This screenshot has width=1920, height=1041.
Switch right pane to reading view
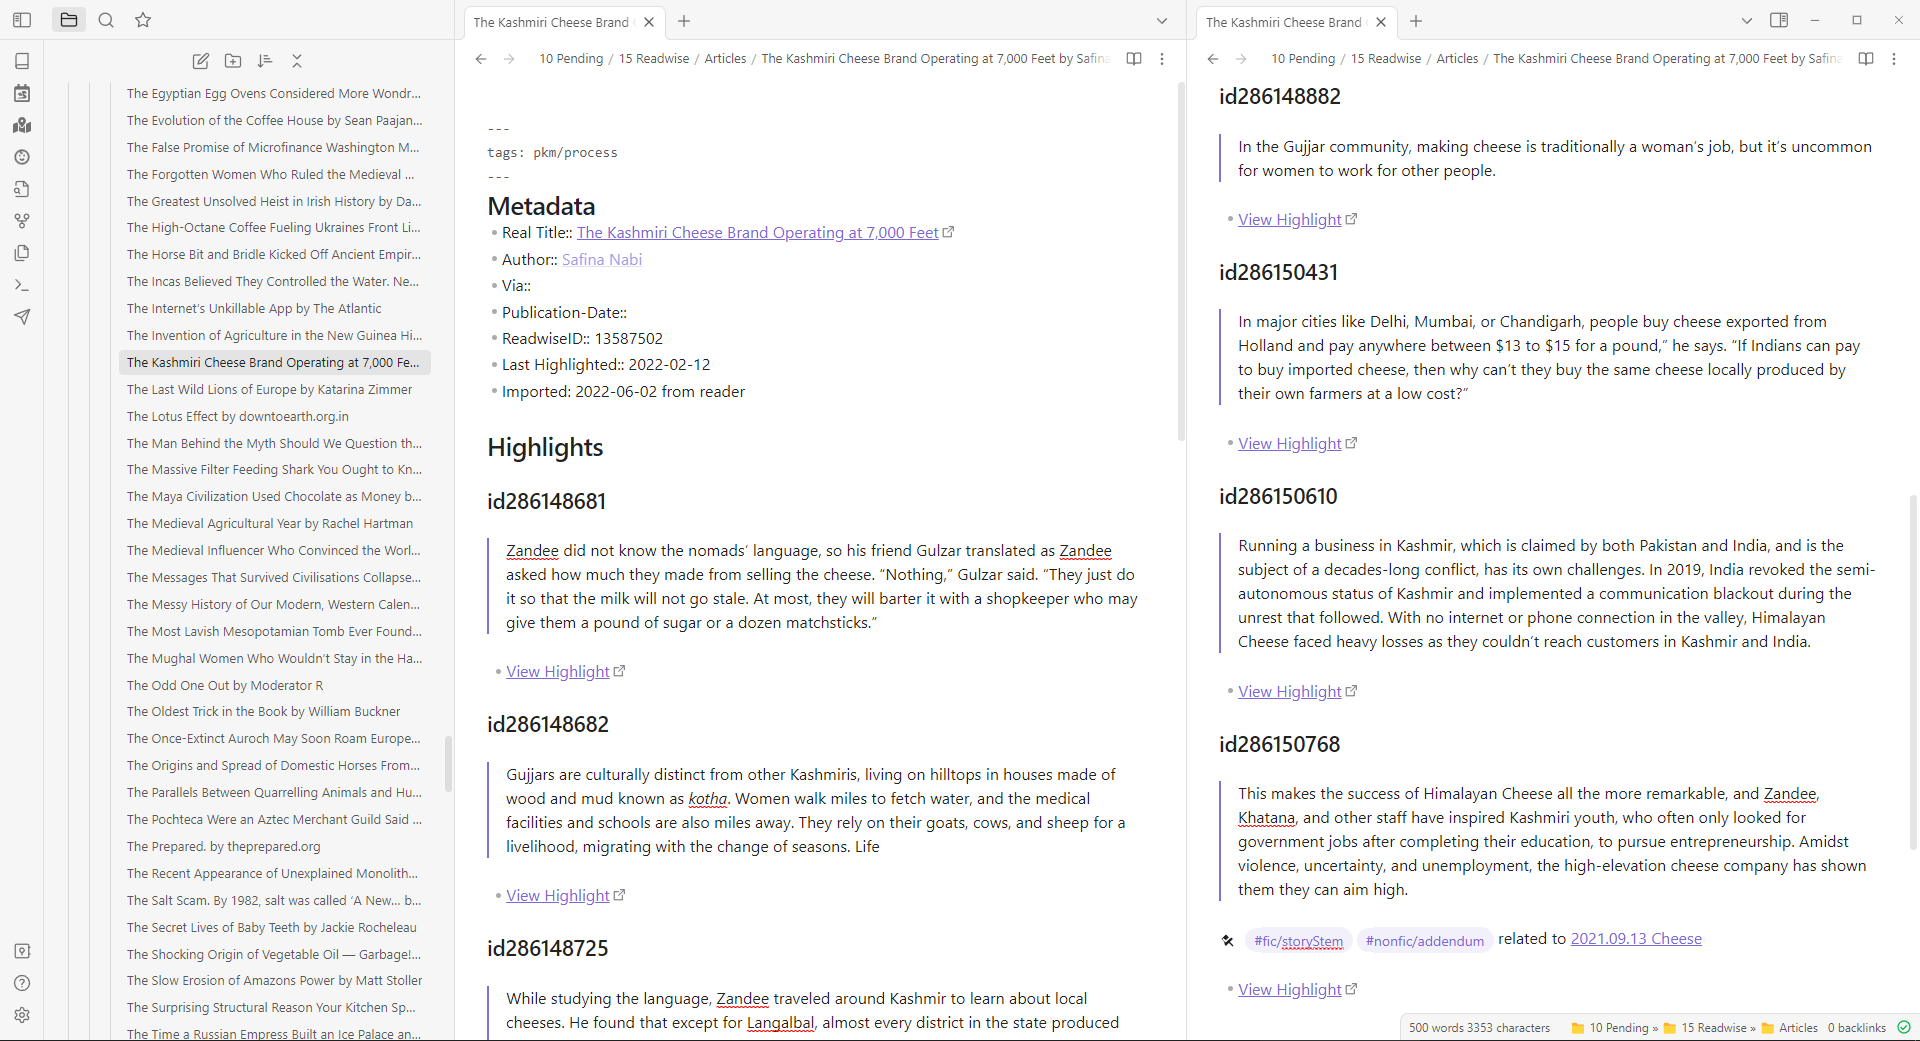(x=1866, y=59)
